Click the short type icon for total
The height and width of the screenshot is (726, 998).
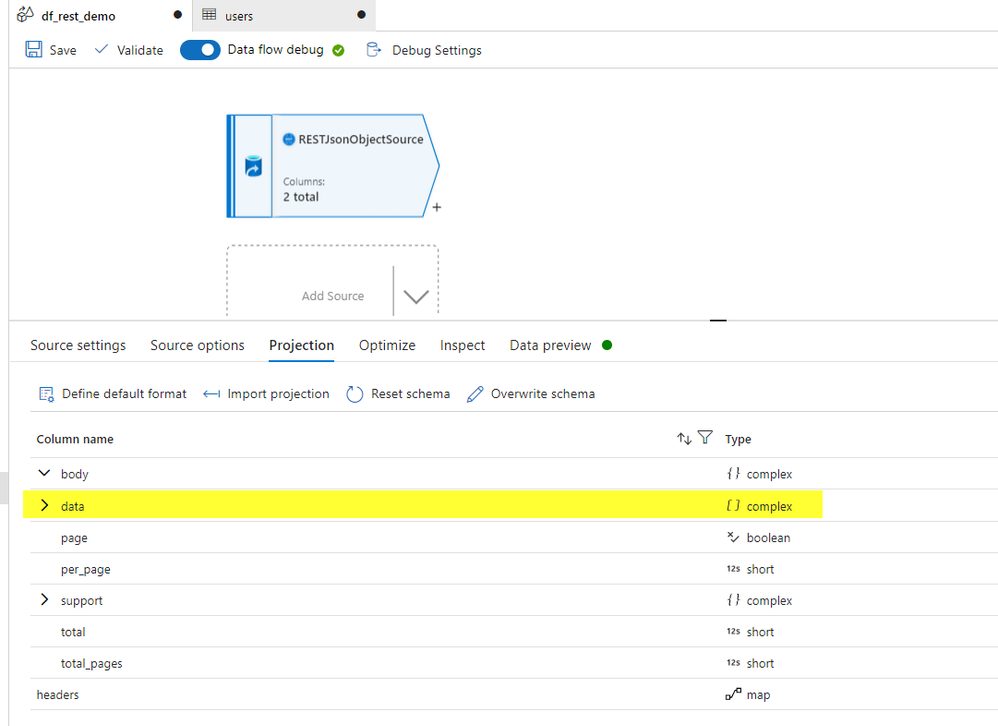(x=733, y=631)
